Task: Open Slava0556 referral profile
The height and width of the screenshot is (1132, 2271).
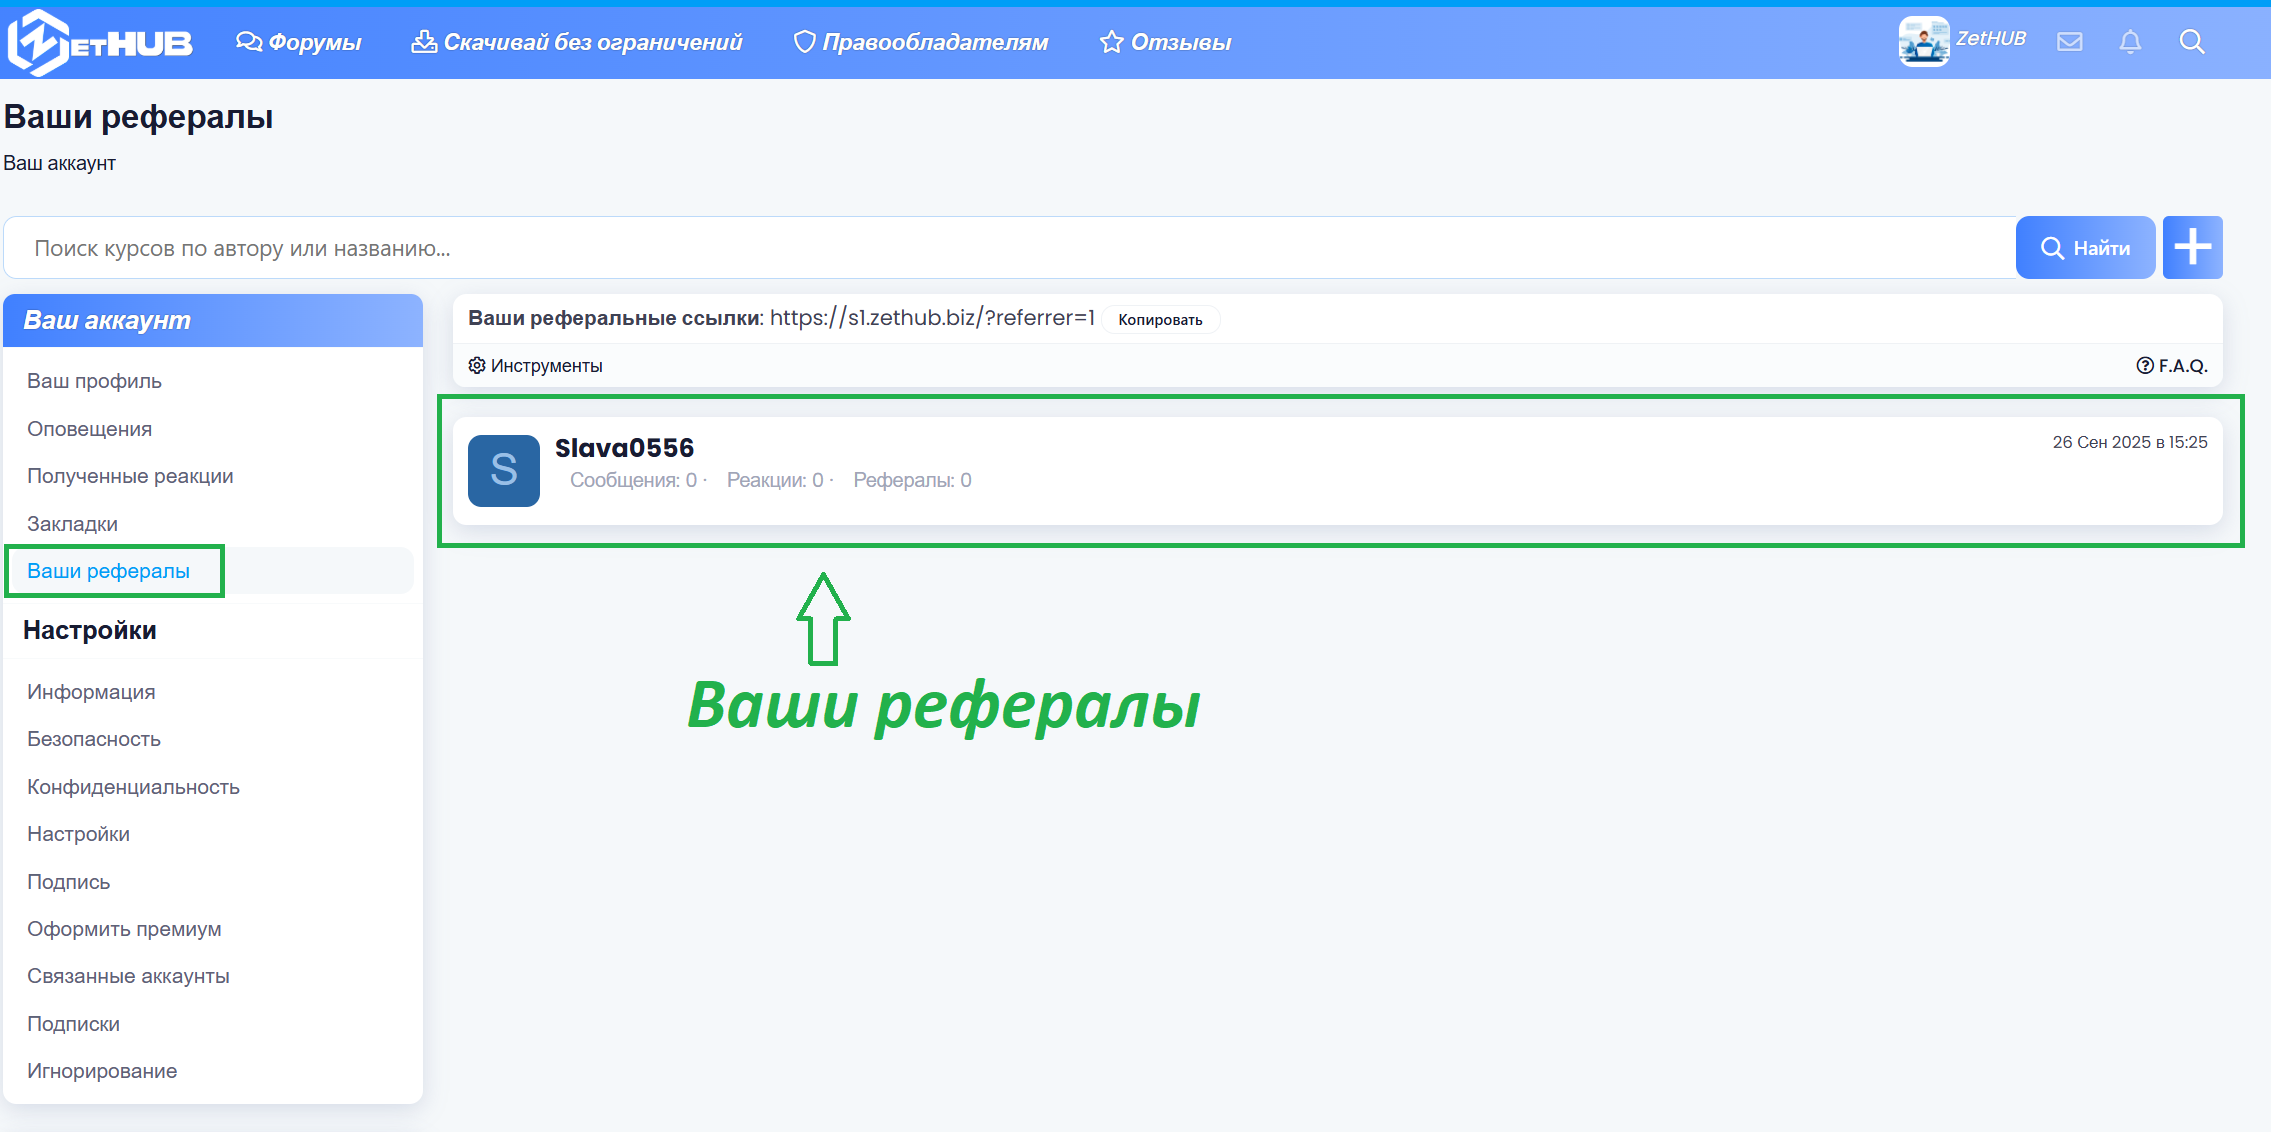Action: [624, 447]
